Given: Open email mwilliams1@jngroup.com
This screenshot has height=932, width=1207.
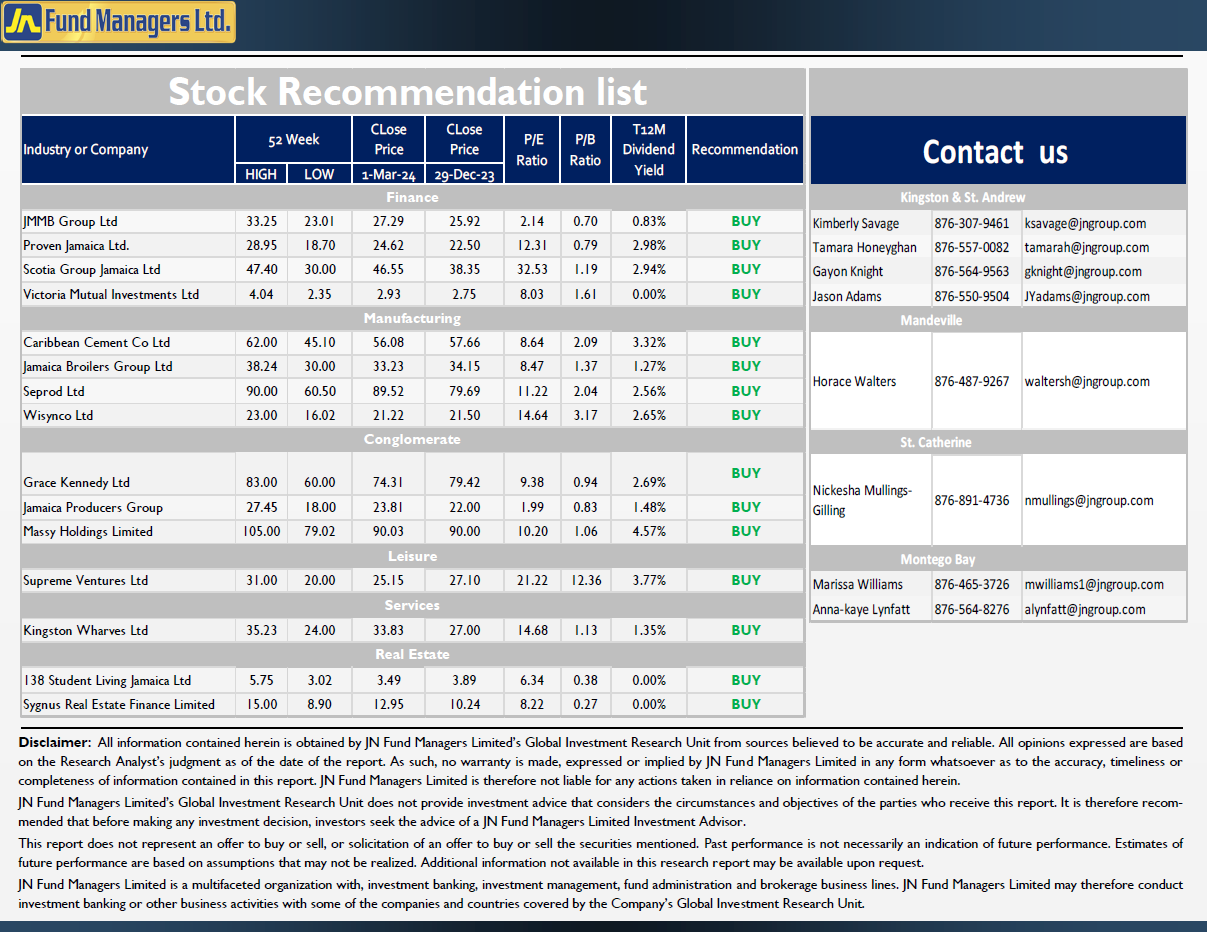Looking at the screenshot, I should click(x=1094, y=585).
